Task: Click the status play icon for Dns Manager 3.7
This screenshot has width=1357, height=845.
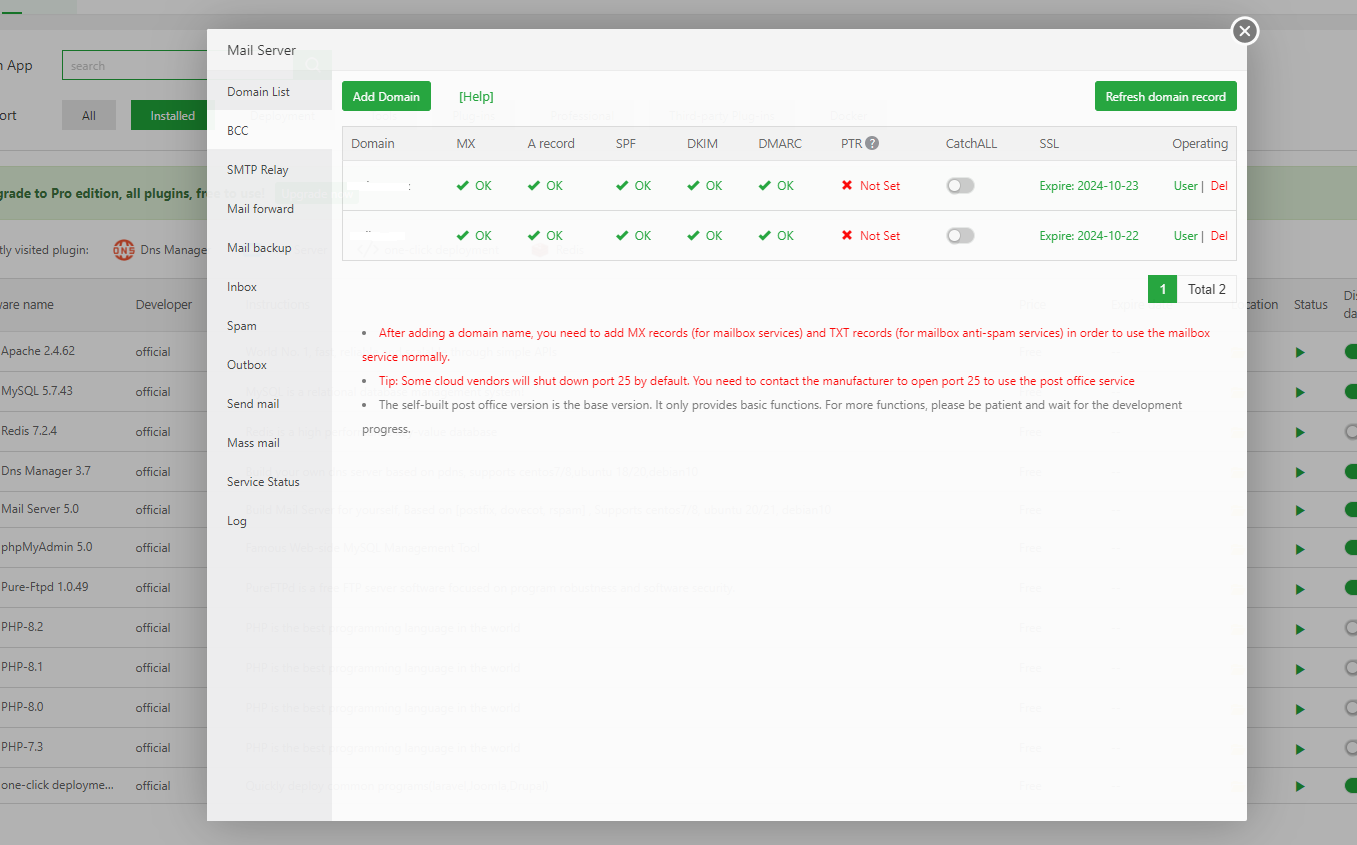Action: pos(1300,472)
